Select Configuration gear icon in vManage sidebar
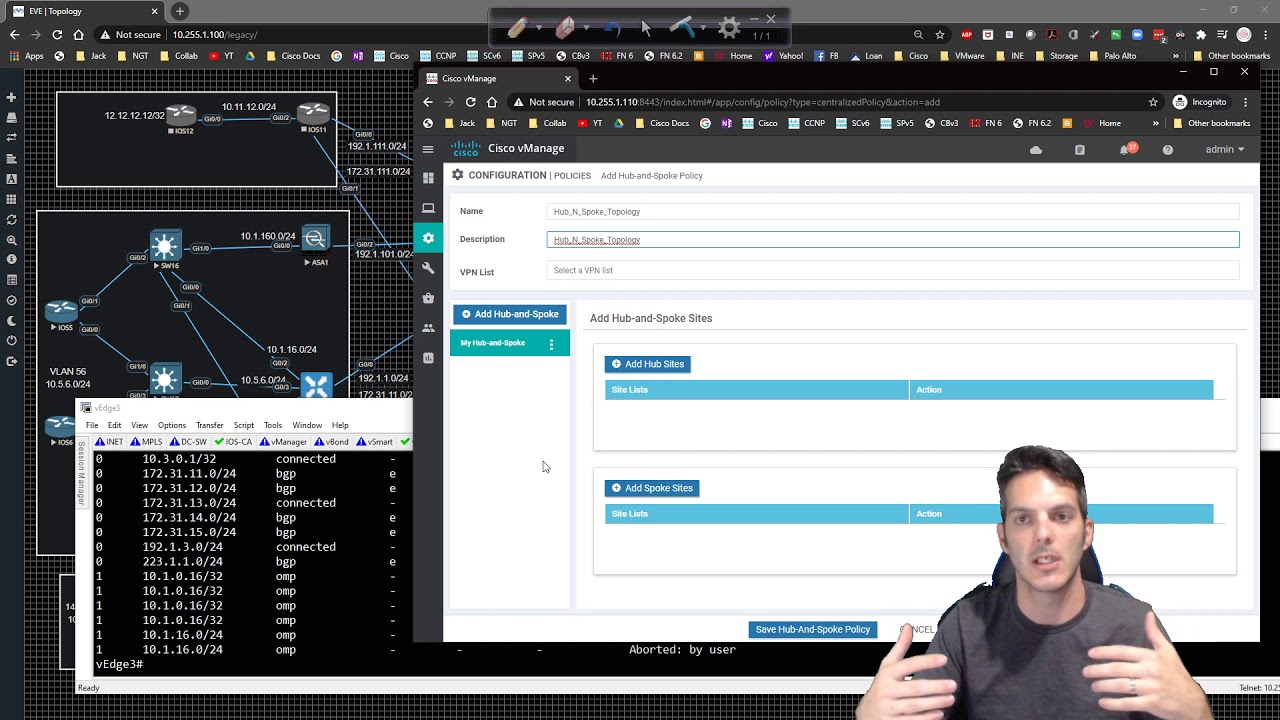This screenshot has height=720, width=1280. click(x=428, y=238)
